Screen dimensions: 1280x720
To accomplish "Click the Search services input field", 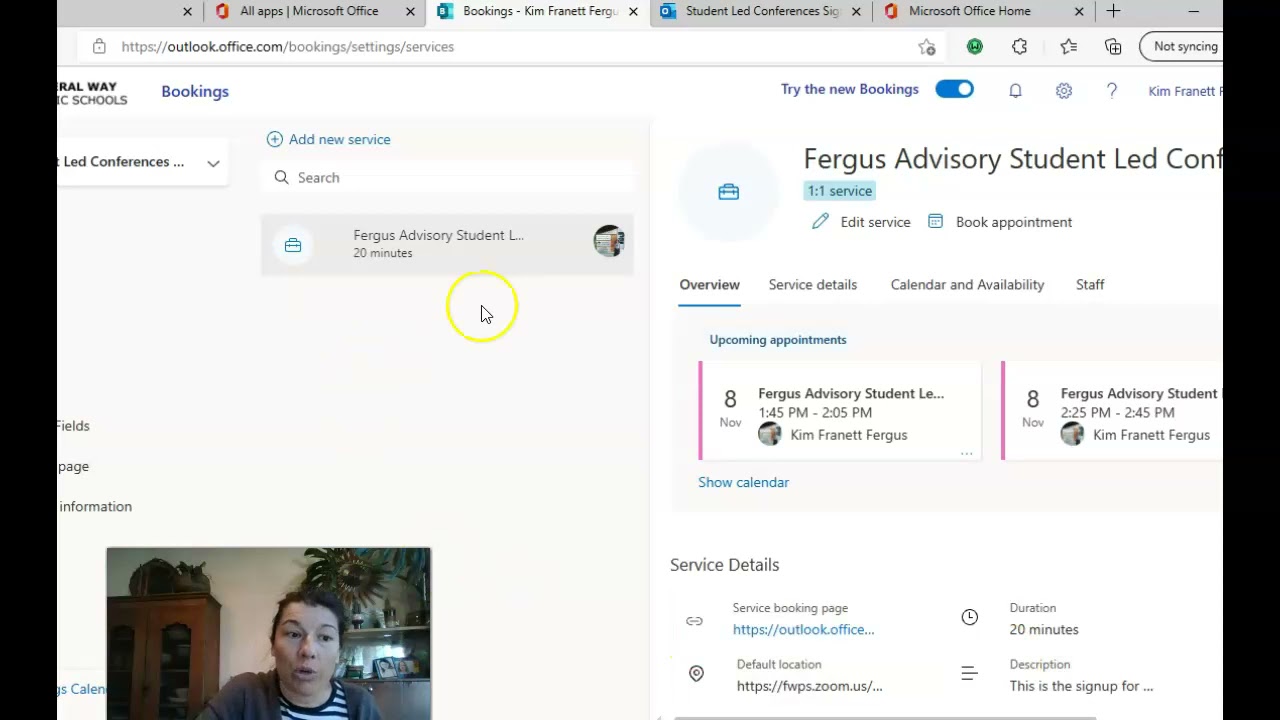I will [x=448, y=177].
